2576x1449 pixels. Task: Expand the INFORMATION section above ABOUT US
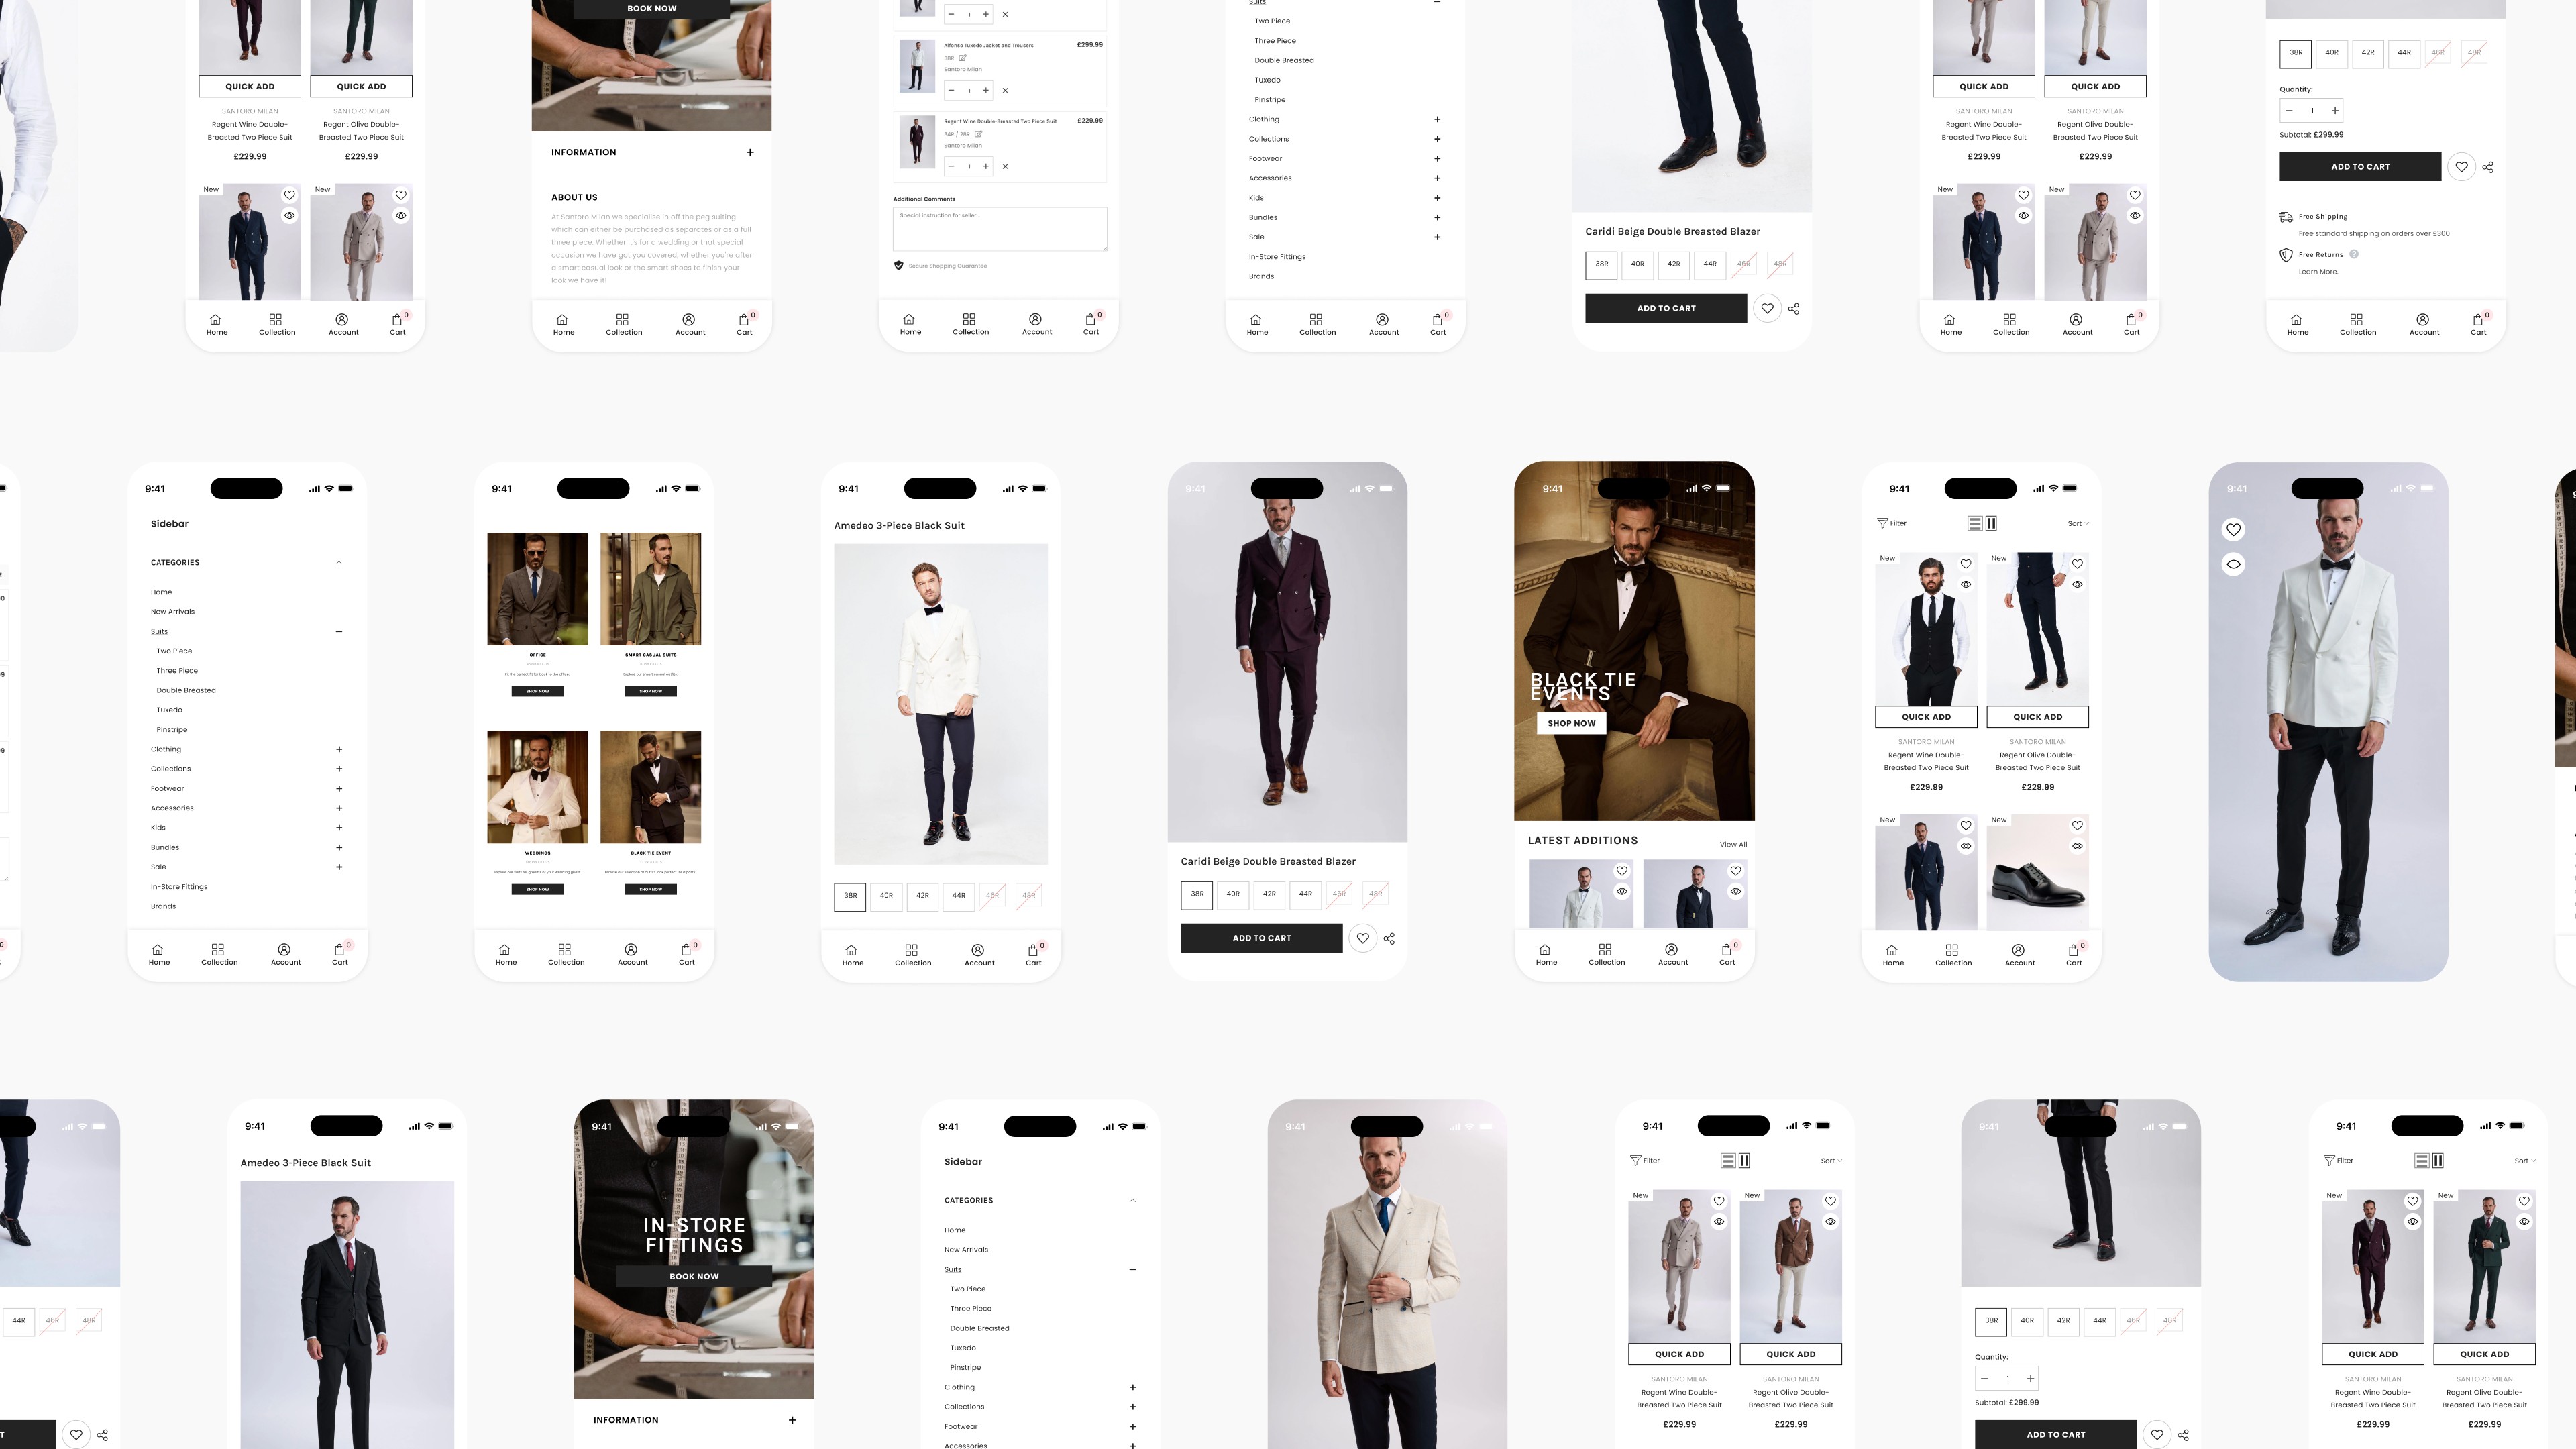tap(750, 153)
